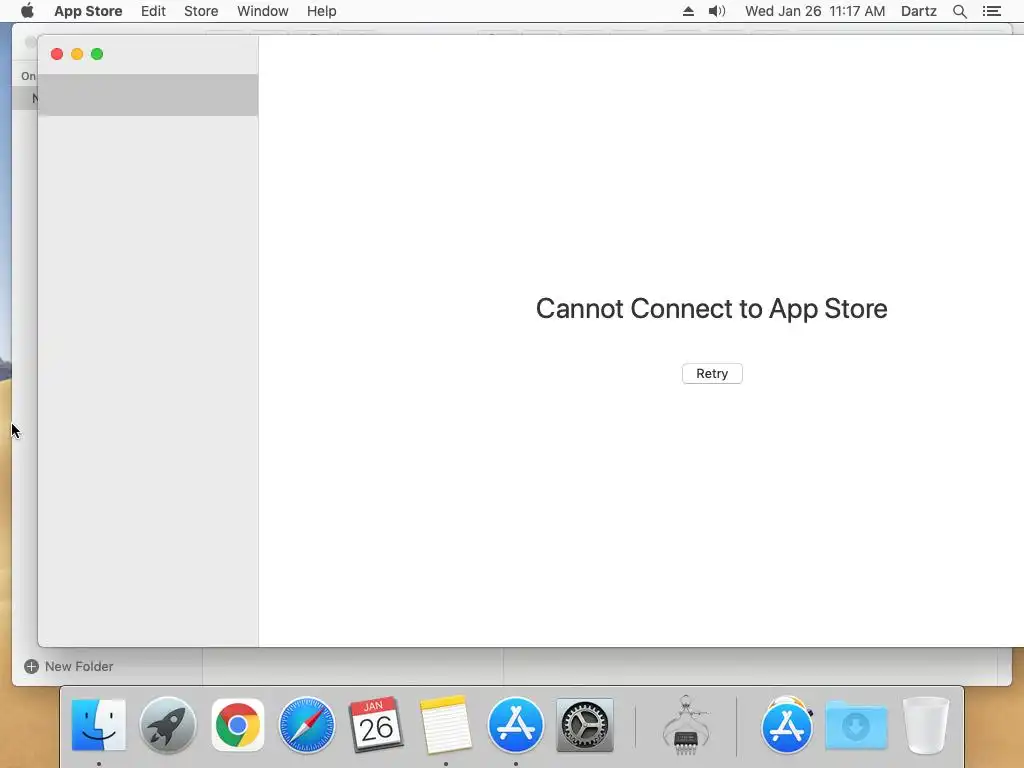Viewport: 1024px width, 768px height.
Task: Open Google Chrome from the Dock
Action: (x=238, y=725)
